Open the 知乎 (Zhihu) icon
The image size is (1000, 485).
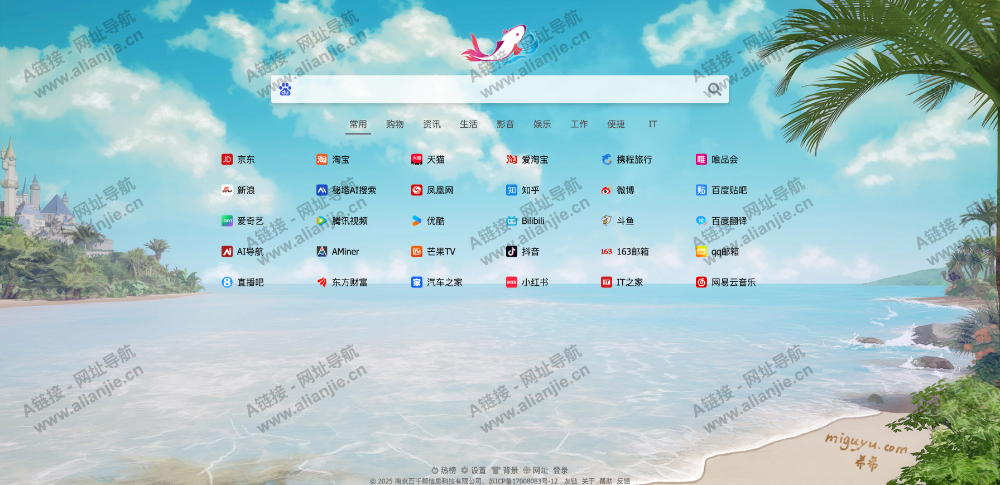coord(512,190)
